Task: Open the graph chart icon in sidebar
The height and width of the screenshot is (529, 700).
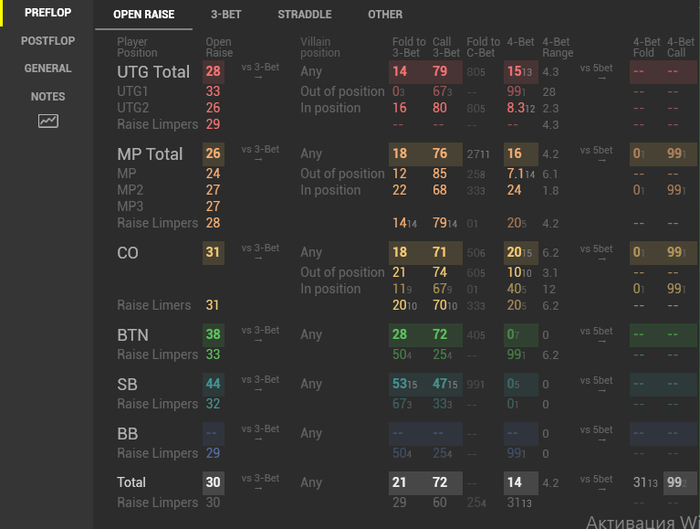Action: click(x=48, y=121)
